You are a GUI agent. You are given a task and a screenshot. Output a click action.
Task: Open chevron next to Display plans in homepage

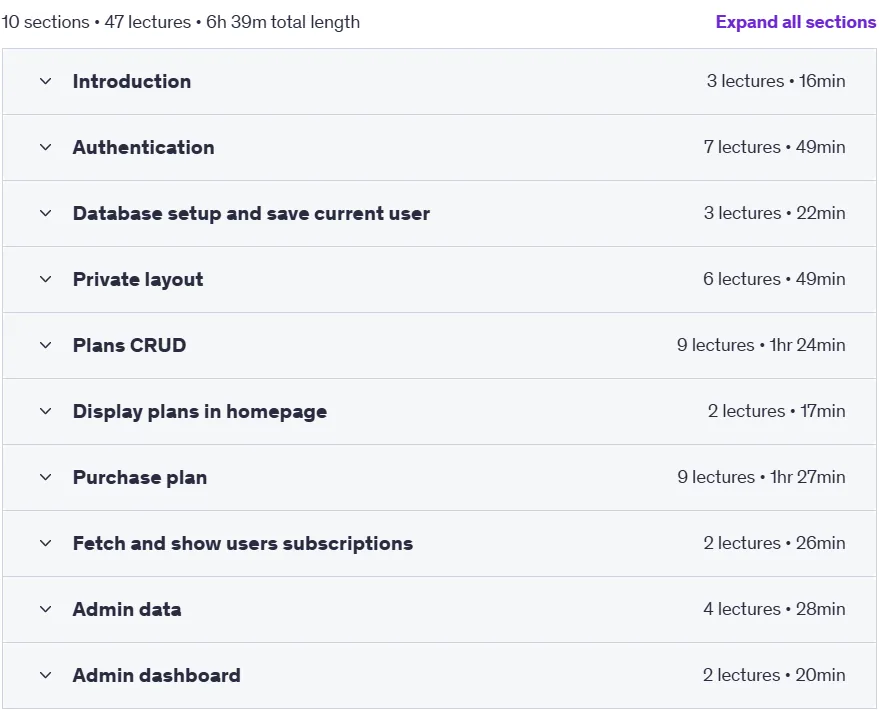[45, 411]
